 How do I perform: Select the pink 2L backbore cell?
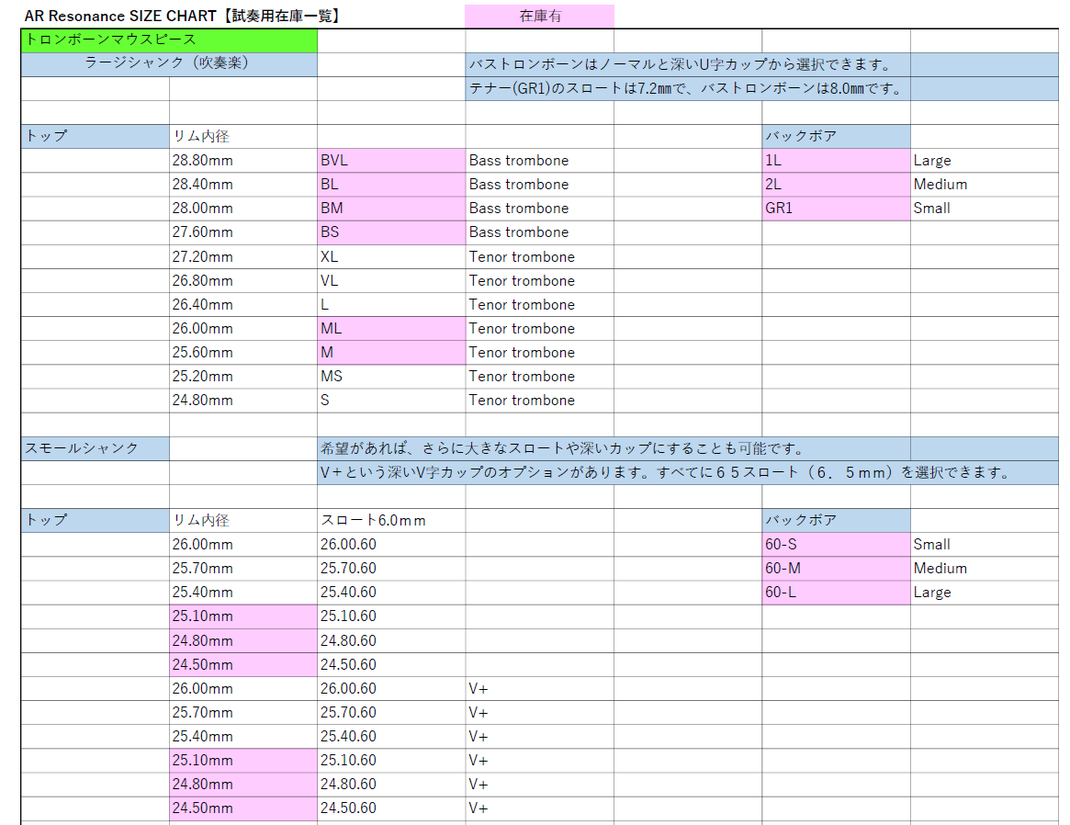(x=836, y=184)
